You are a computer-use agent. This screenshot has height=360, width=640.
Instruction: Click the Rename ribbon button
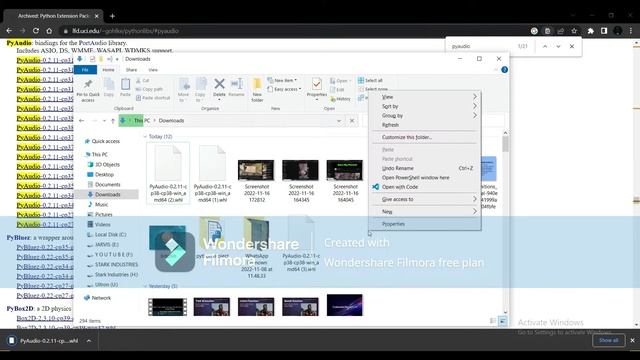pyautogui.click(x=236, y=87)
